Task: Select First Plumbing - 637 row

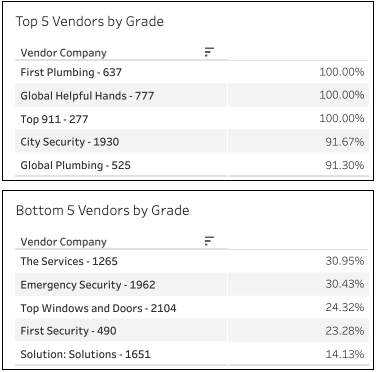Action: (x=192, y=72)
